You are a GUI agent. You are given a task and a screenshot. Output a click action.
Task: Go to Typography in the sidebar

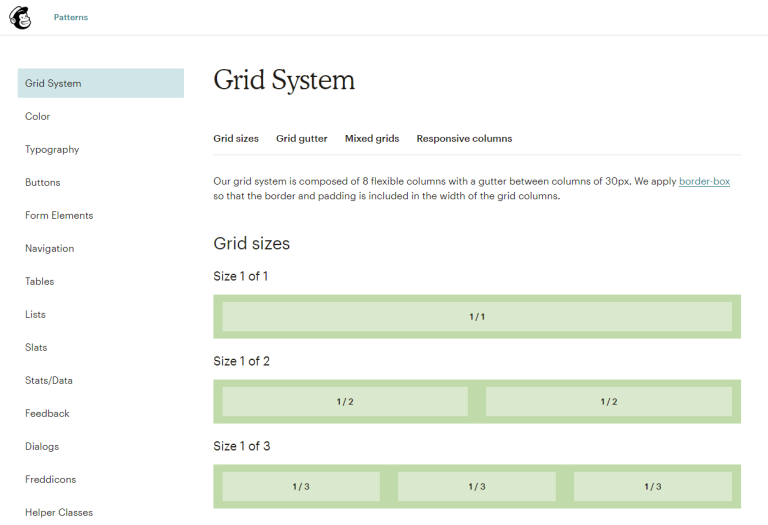coord(52,149)
